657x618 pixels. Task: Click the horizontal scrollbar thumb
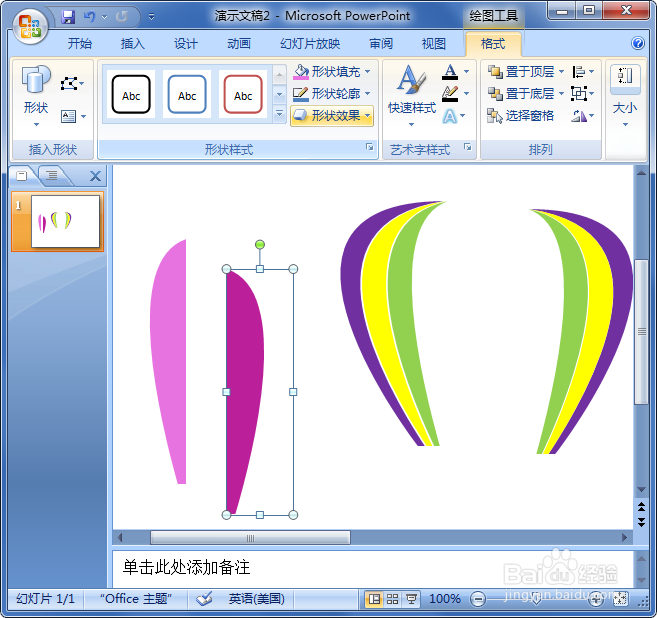click(x=250, y=538)
